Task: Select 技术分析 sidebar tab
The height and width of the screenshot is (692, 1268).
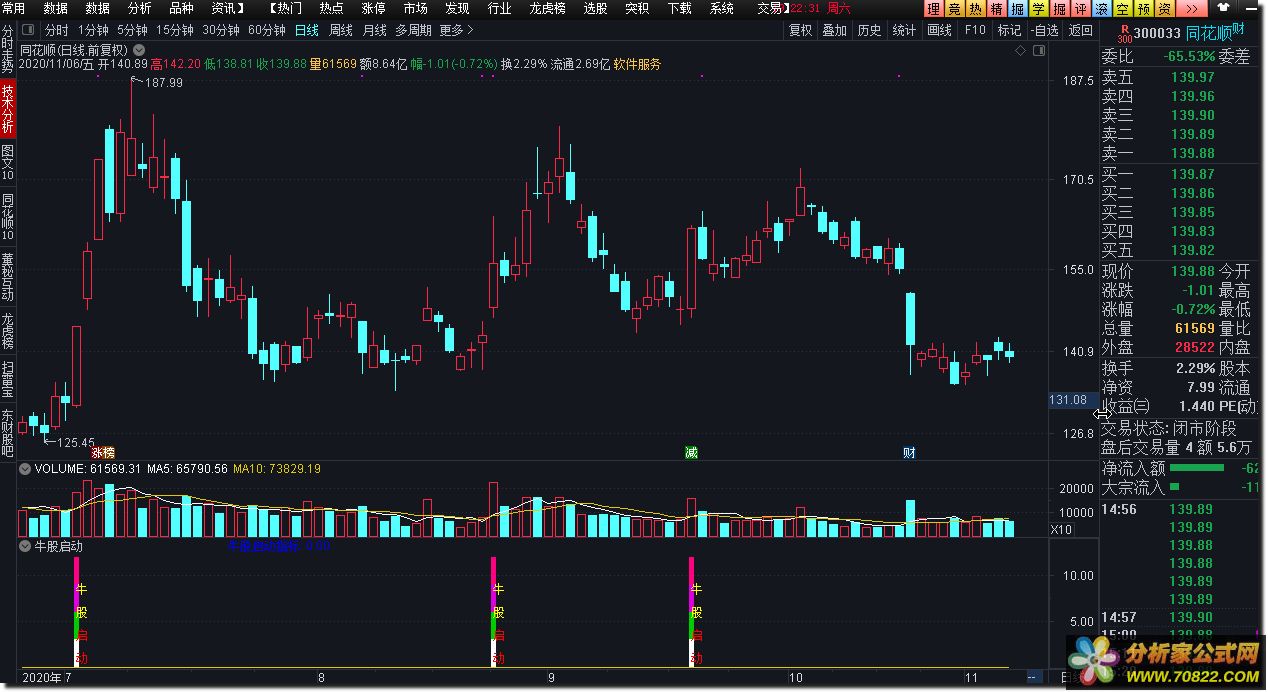Action: click(x=8, y=108)
